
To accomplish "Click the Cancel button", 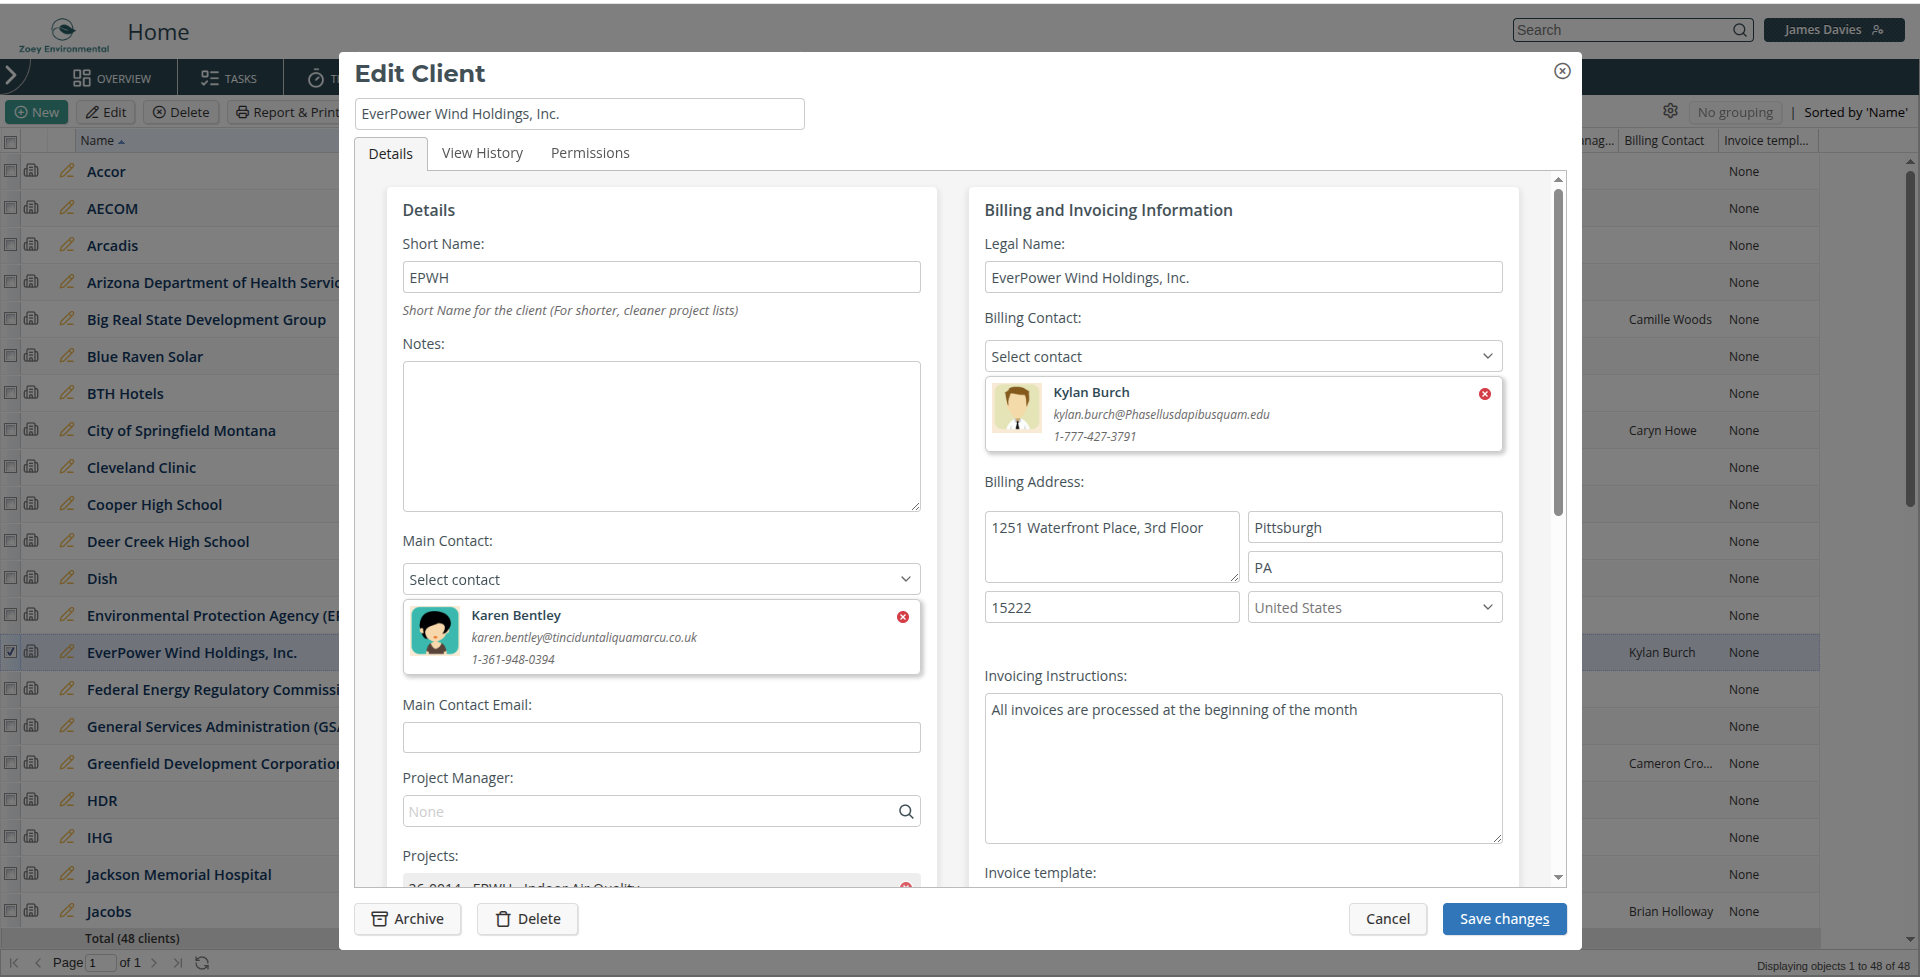I will pyautogui.click(x=1388, y=919).
